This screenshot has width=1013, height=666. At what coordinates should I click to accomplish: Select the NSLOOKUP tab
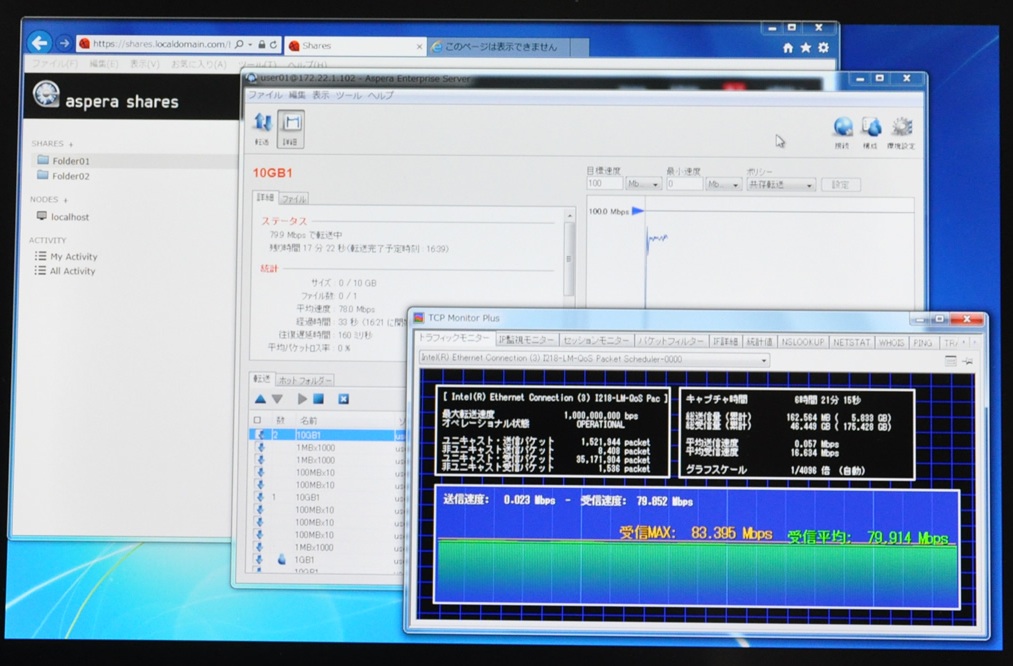click(x=802, y=342)
